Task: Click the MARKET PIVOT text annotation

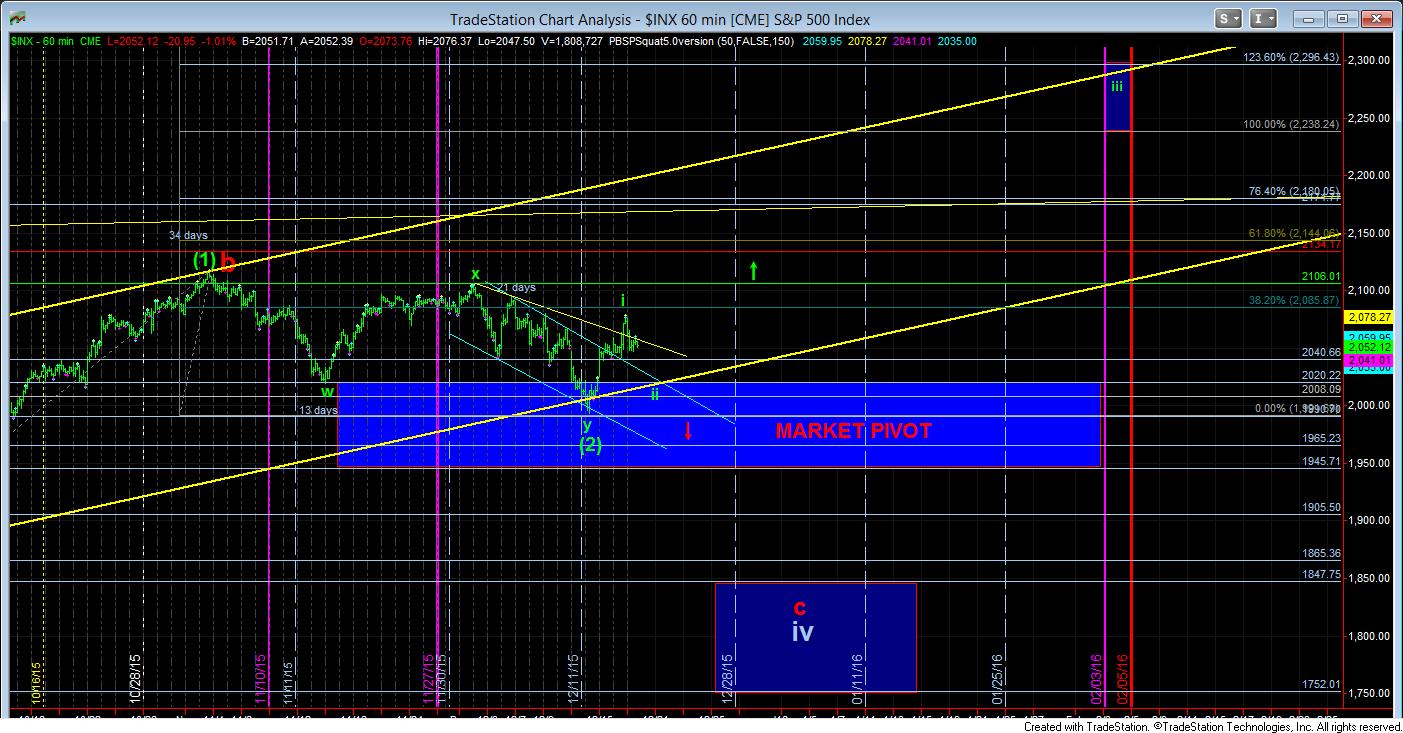Action: click(854, 432)
